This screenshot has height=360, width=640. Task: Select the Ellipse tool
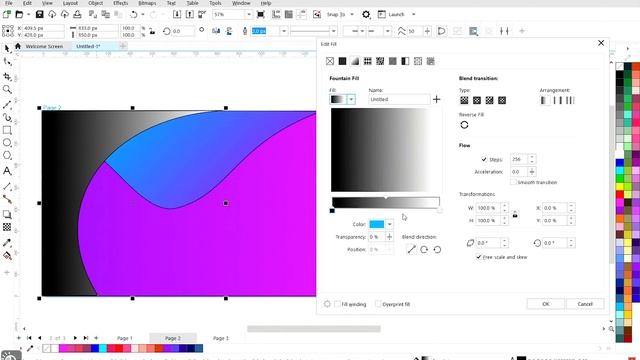pos(7,143)
